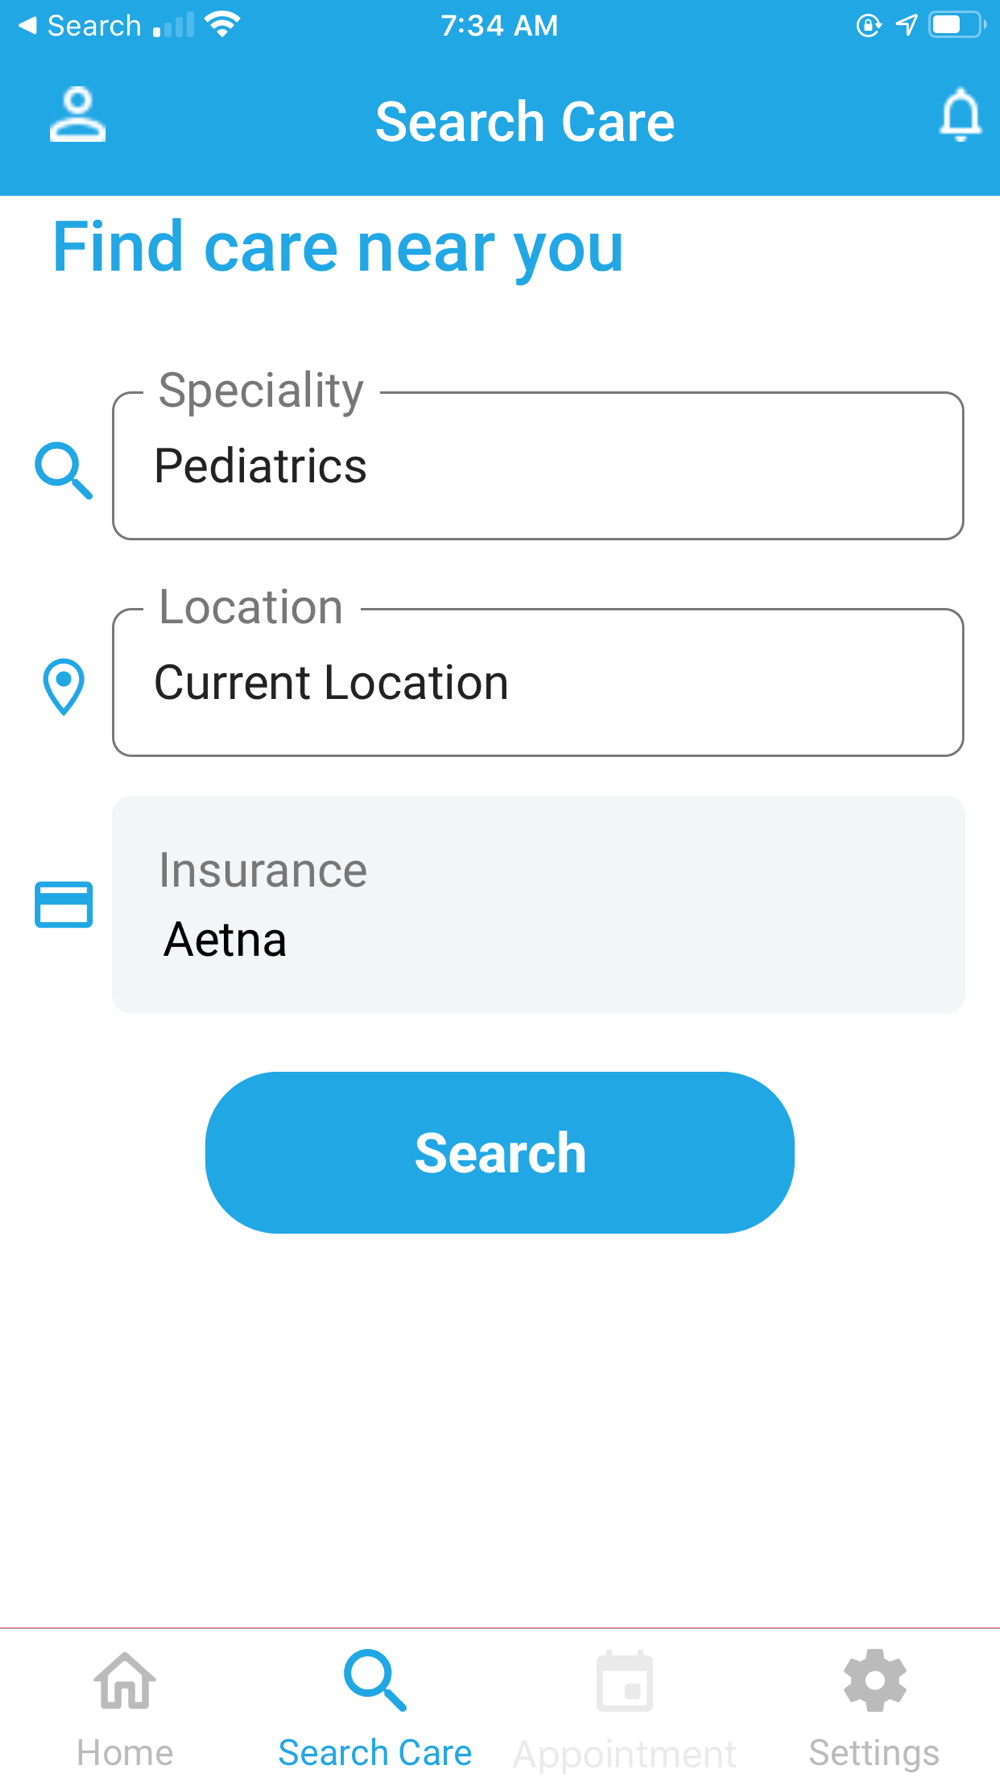
Task: Open the Insurance selector showing Aetna
Action: 538,904
